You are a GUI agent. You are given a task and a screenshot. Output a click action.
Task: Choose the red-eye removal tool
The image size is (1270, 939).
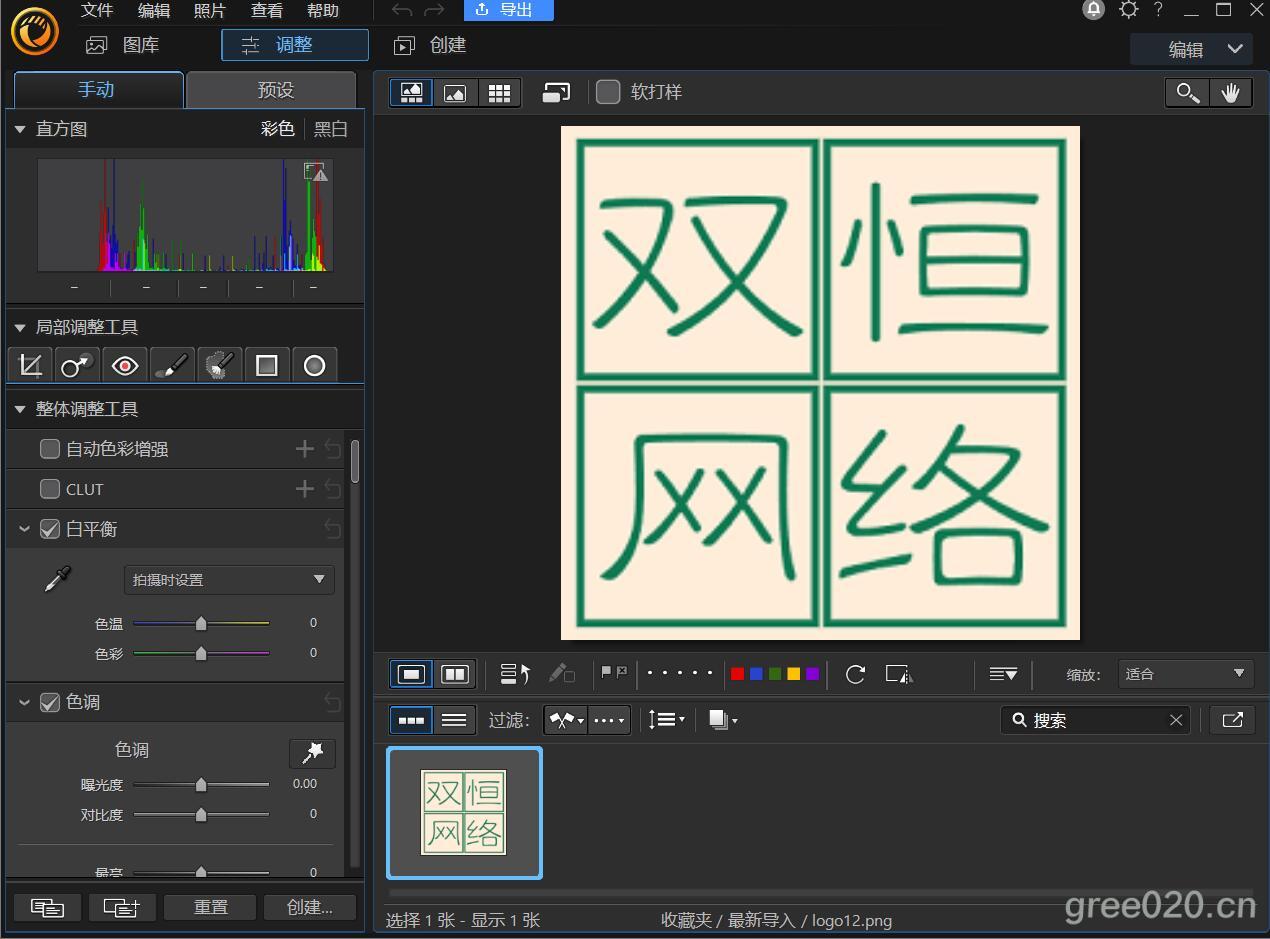click(125, 366)
